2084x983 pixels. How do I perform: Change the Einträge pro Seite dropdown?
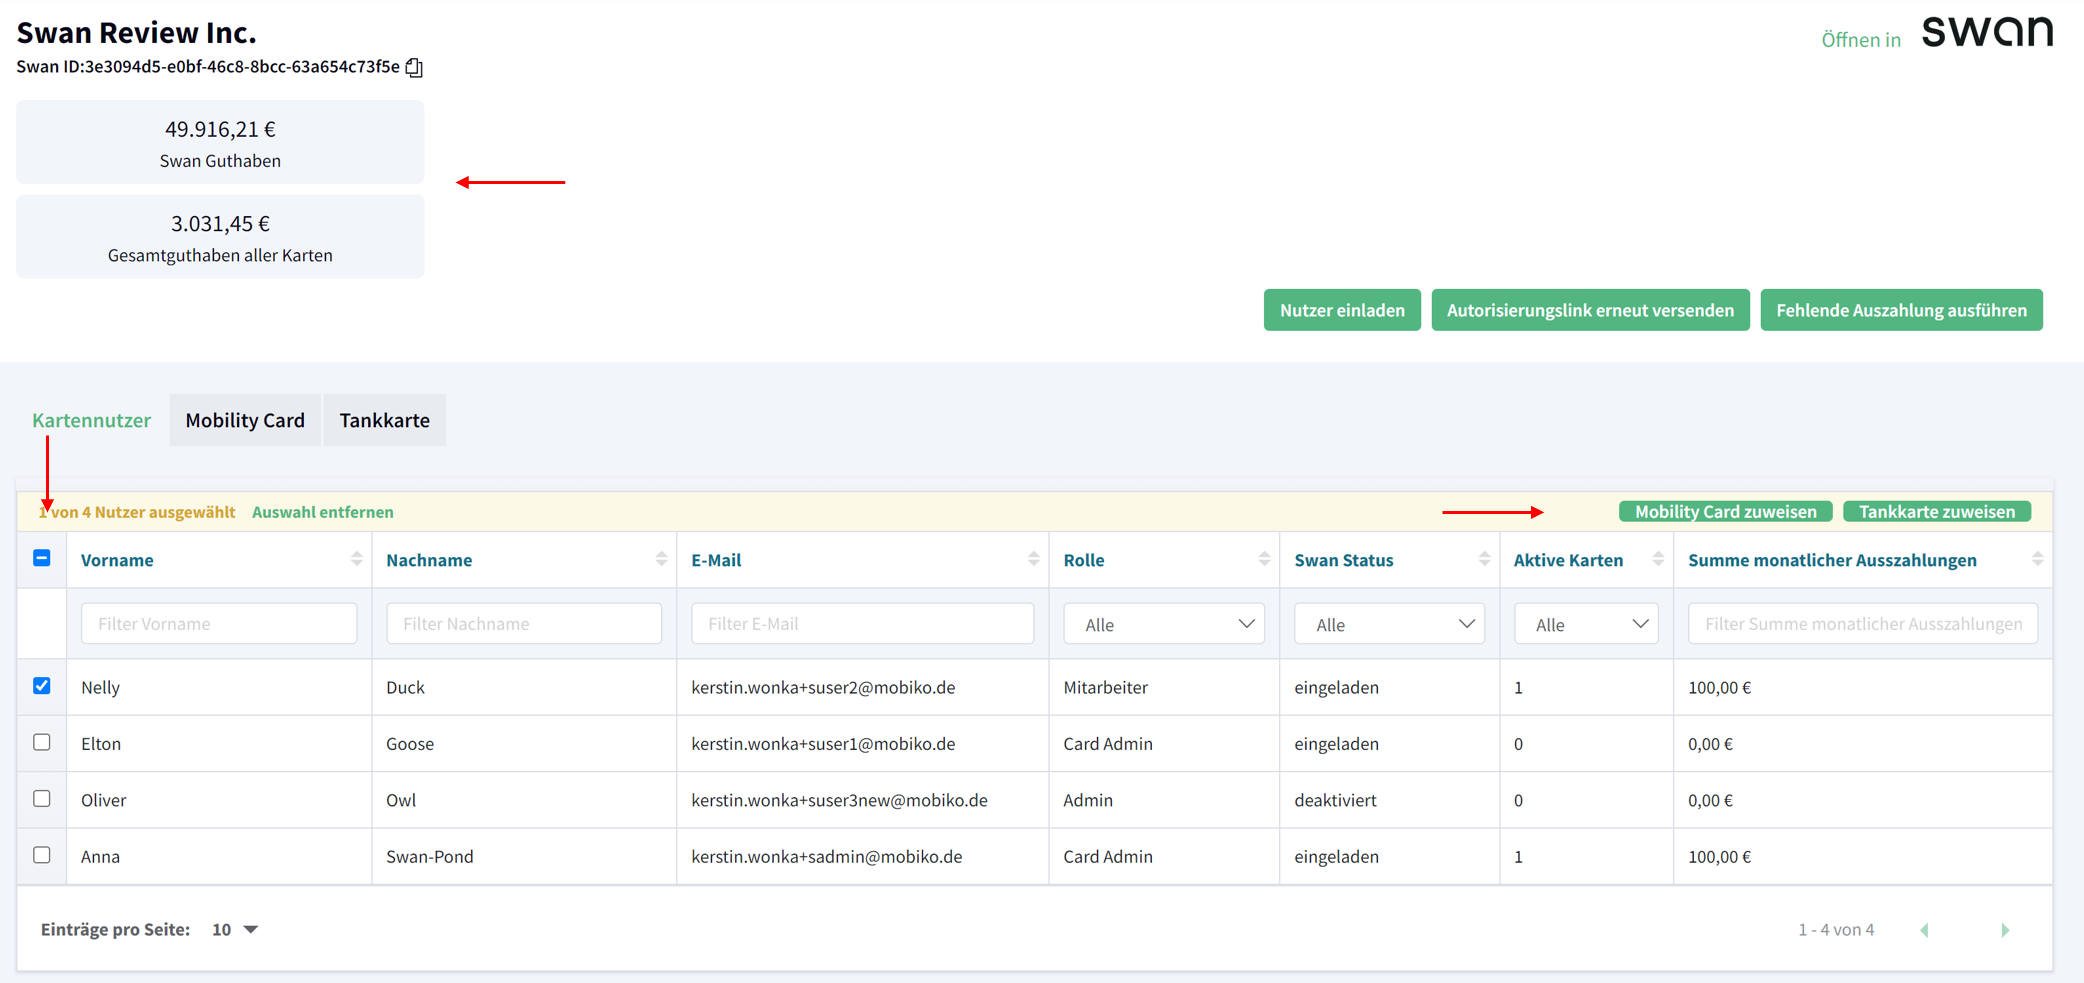click(x=235, y=930)
